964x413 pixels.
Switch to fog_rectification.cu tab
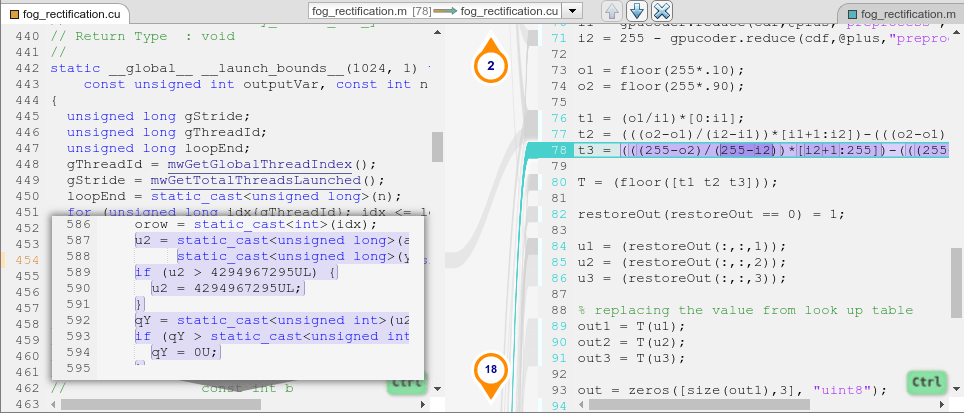coord(65,14)
